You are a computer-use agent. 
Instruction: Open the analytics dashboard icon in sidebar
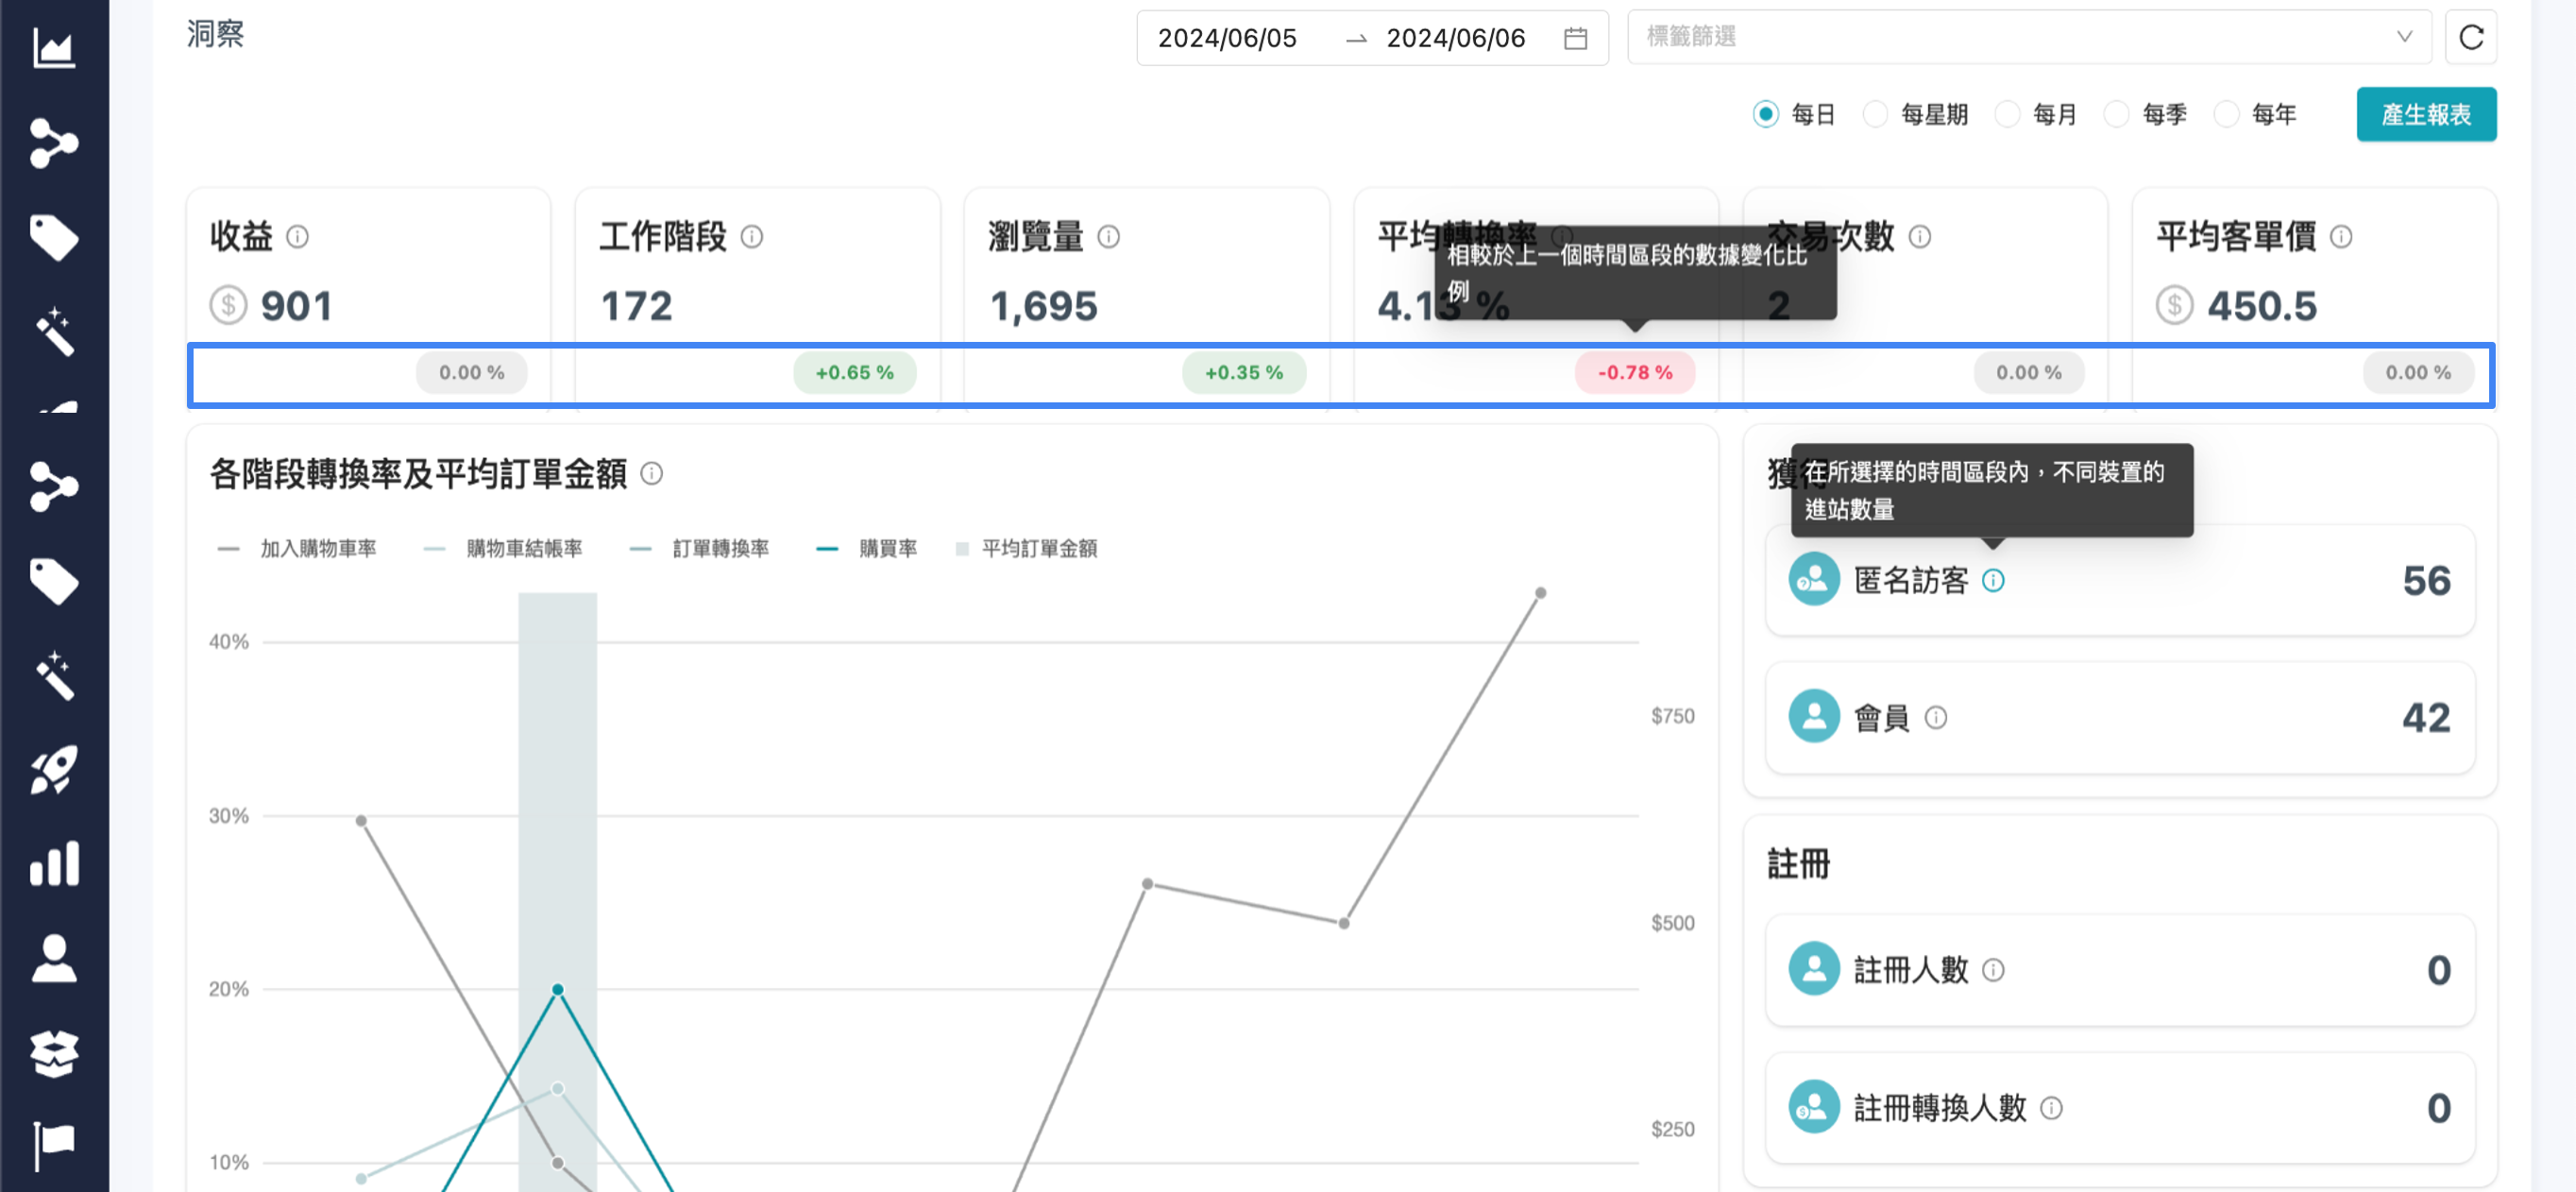[52, 47]
